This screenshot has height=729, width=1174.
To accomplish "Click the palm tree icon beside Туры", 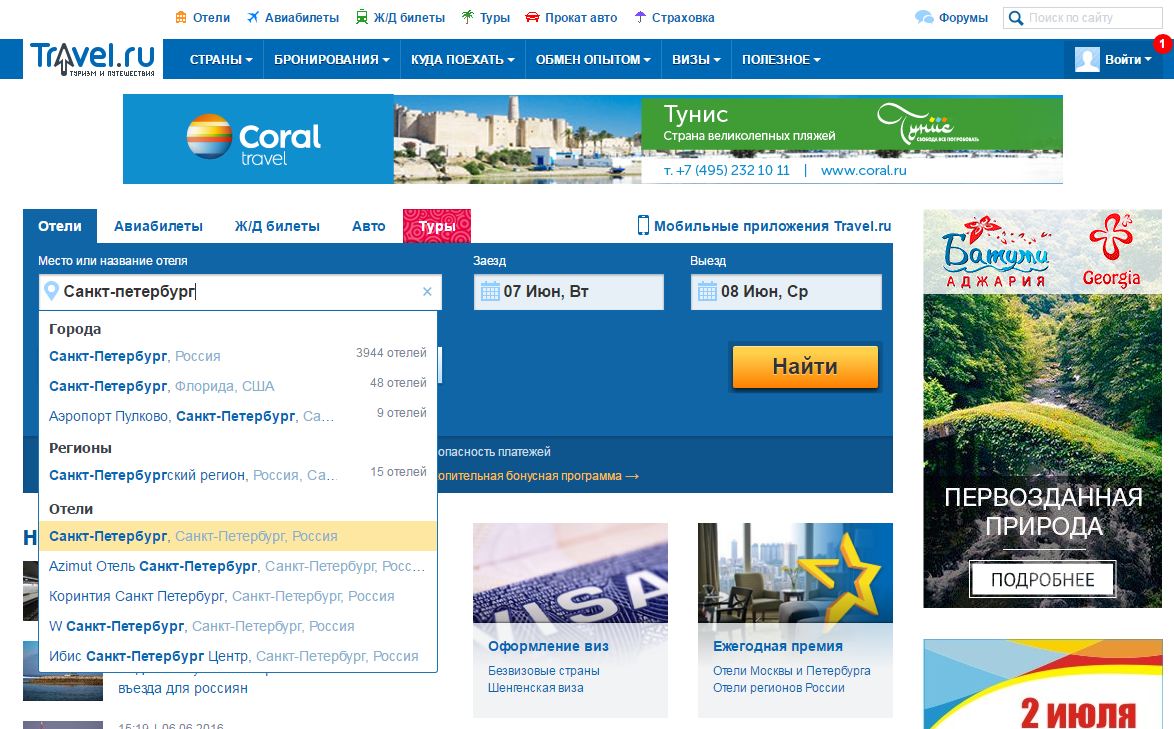I will point(468,17).
